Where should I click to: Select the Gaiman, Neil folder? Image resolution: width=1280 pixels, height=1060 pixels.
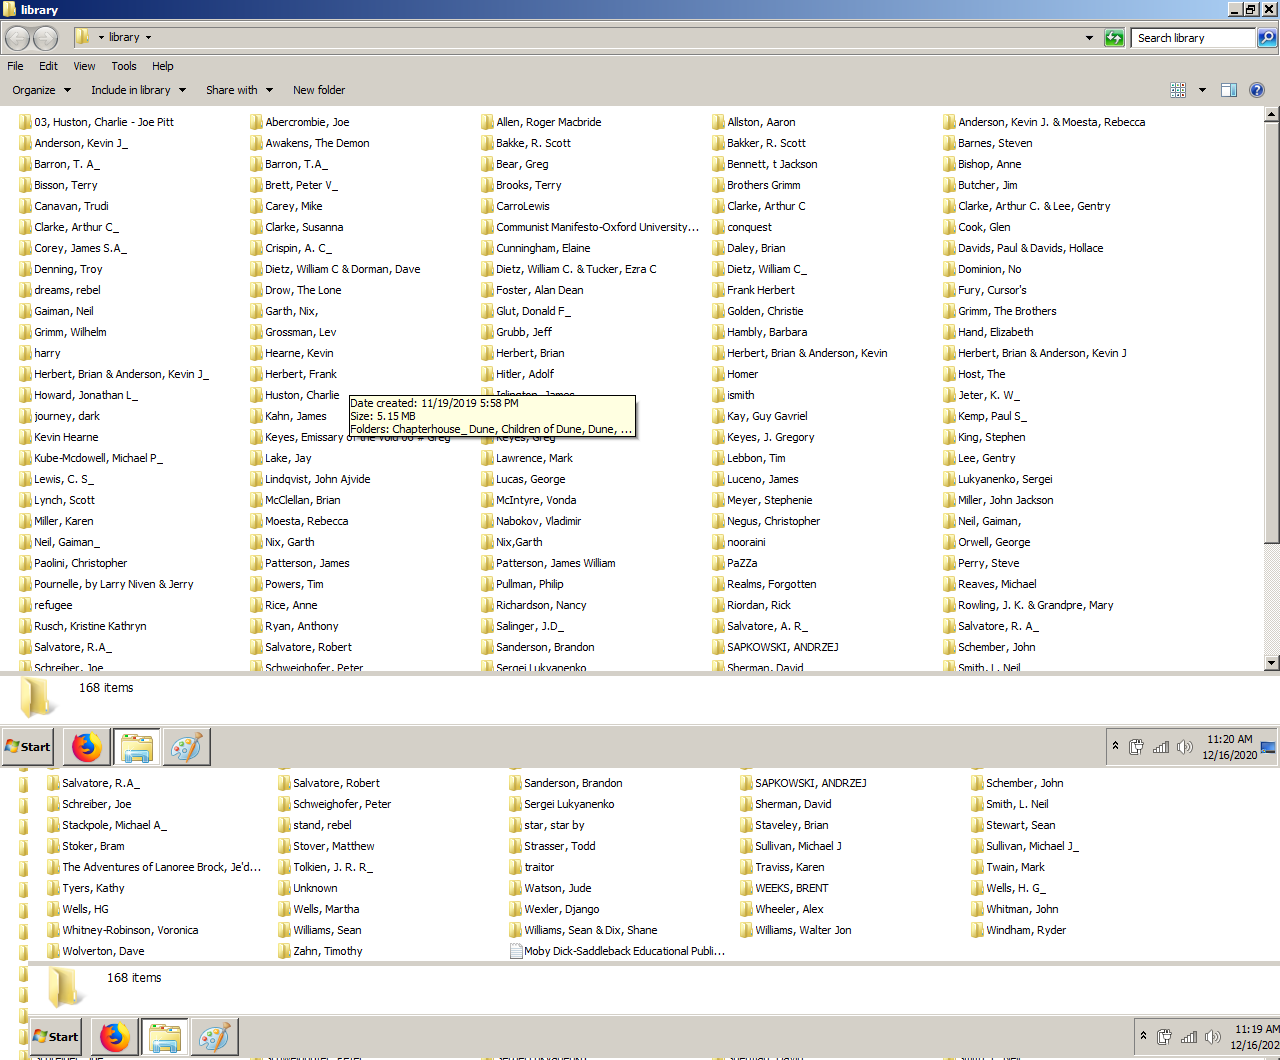[57, 311]
